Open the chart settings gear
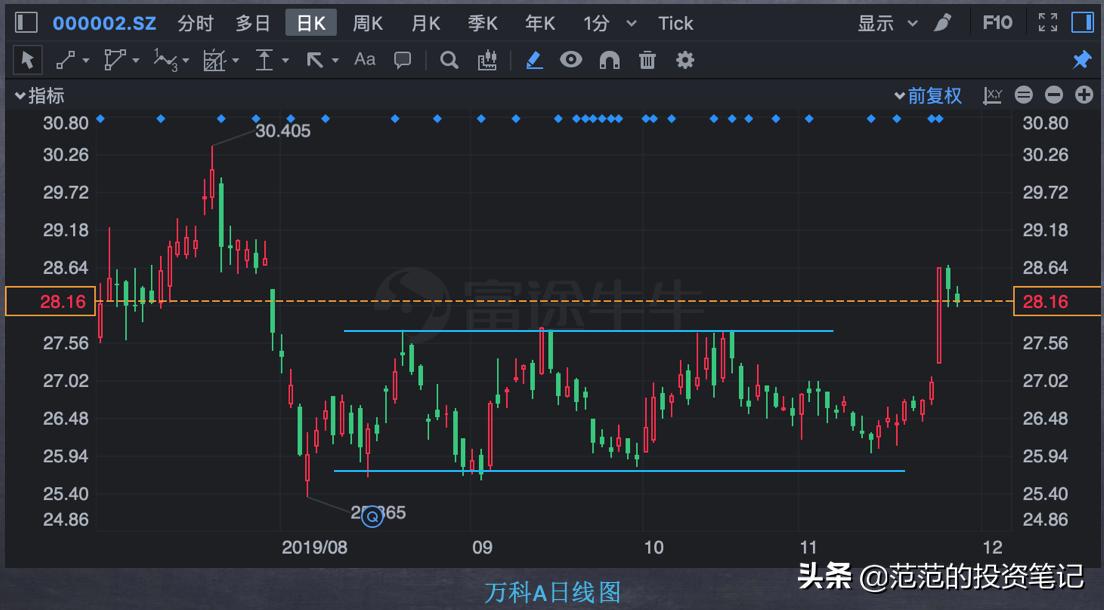1104x610 pixels. (x=684, y=60)
